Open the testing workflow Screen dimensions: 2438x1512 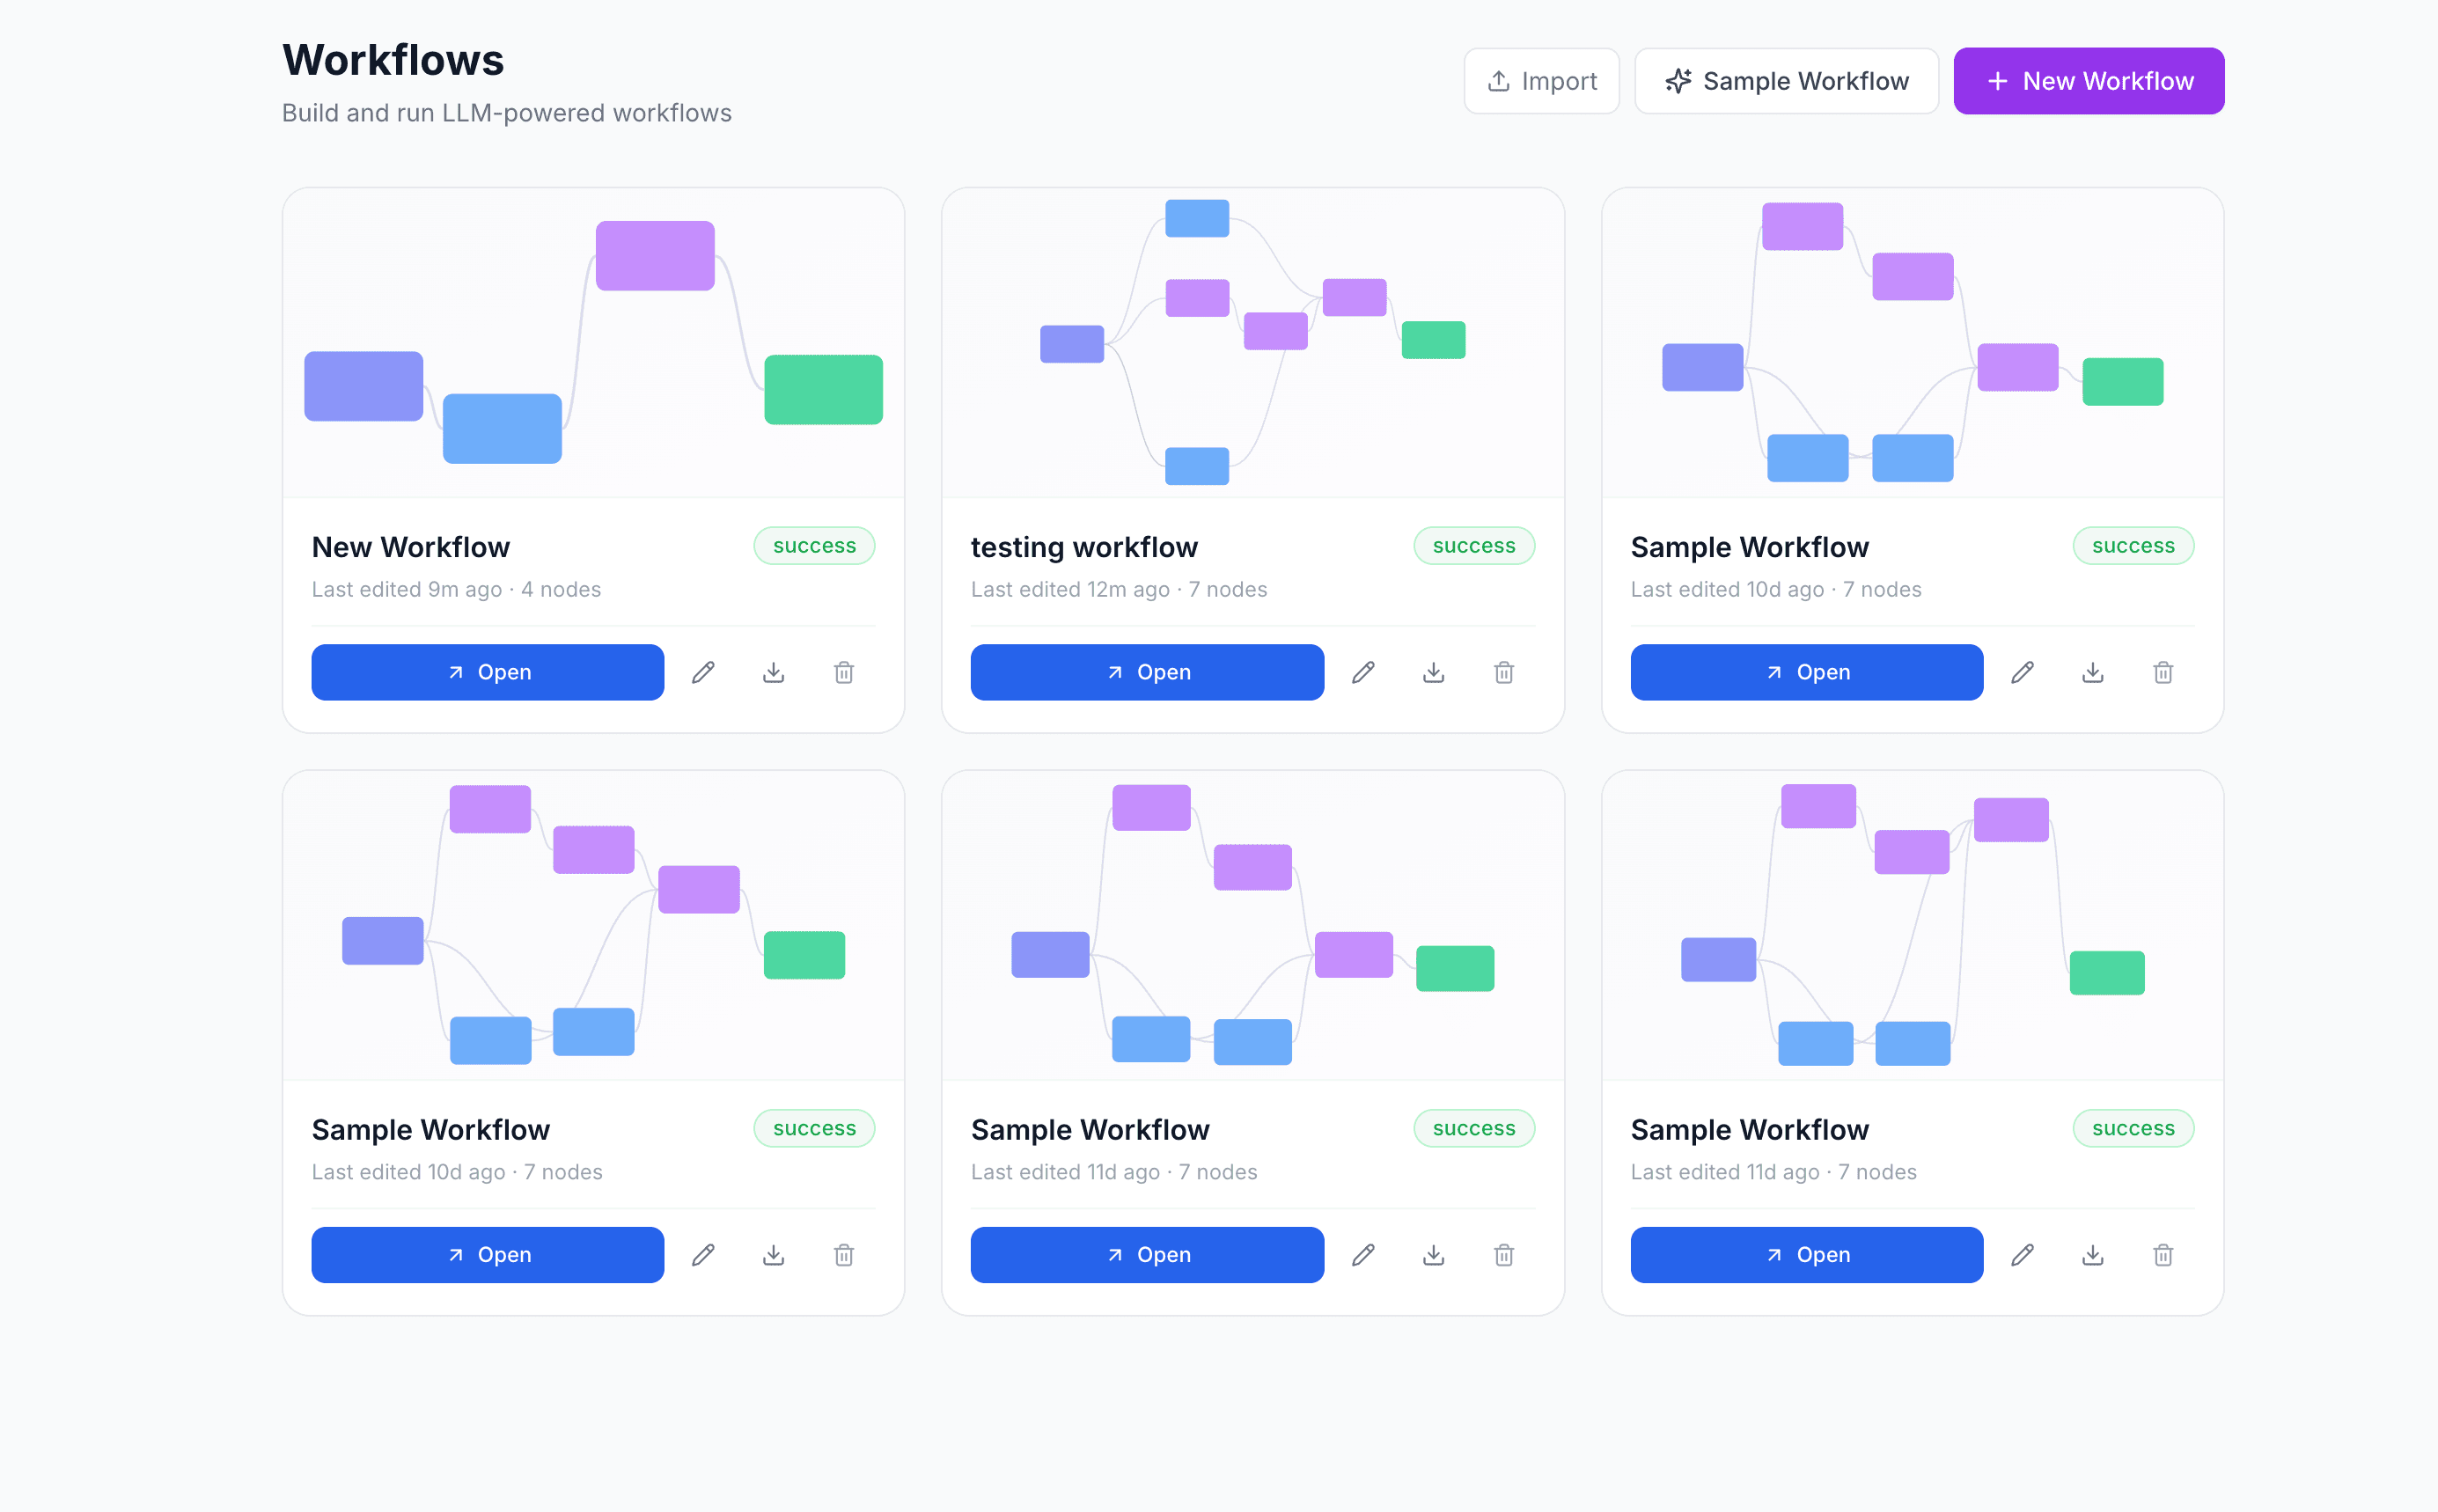[1147, 672]
